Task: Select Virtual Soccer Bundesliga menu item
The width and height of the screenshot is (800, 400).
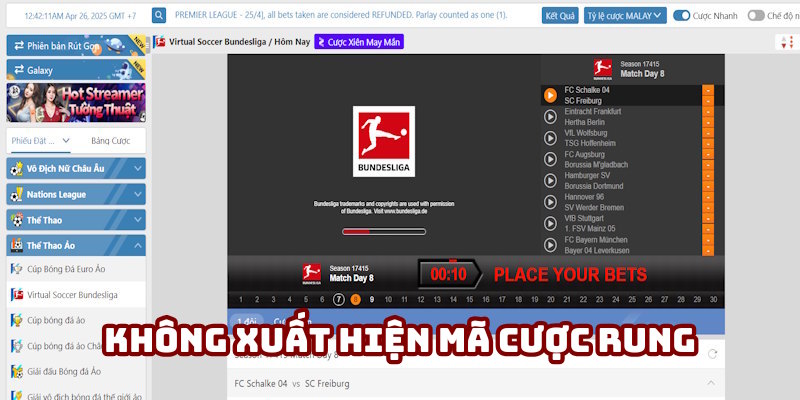Action: 76,295
